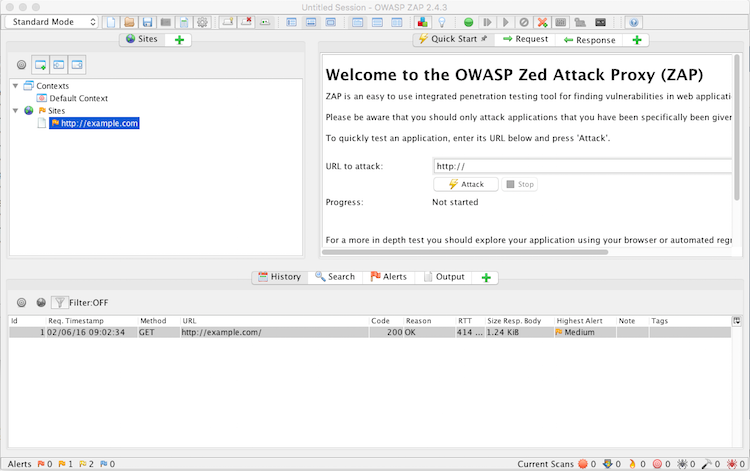Click the Continue play arrow icon
Viewport: 750px width, 471px height.
pos(506,22)
